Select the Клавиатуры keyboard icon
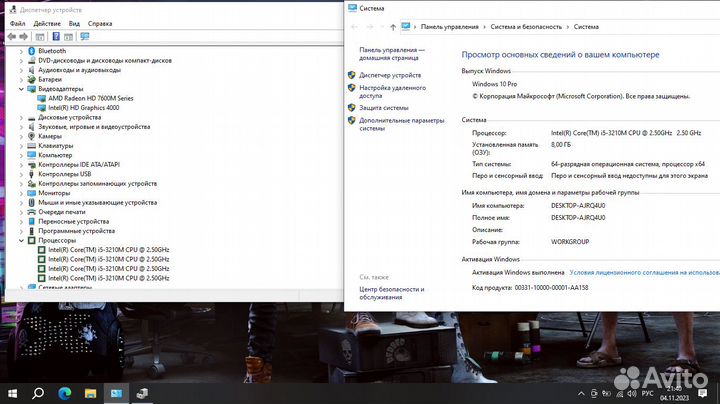Viewport: 720px width, 404px height. pos(31,146)
